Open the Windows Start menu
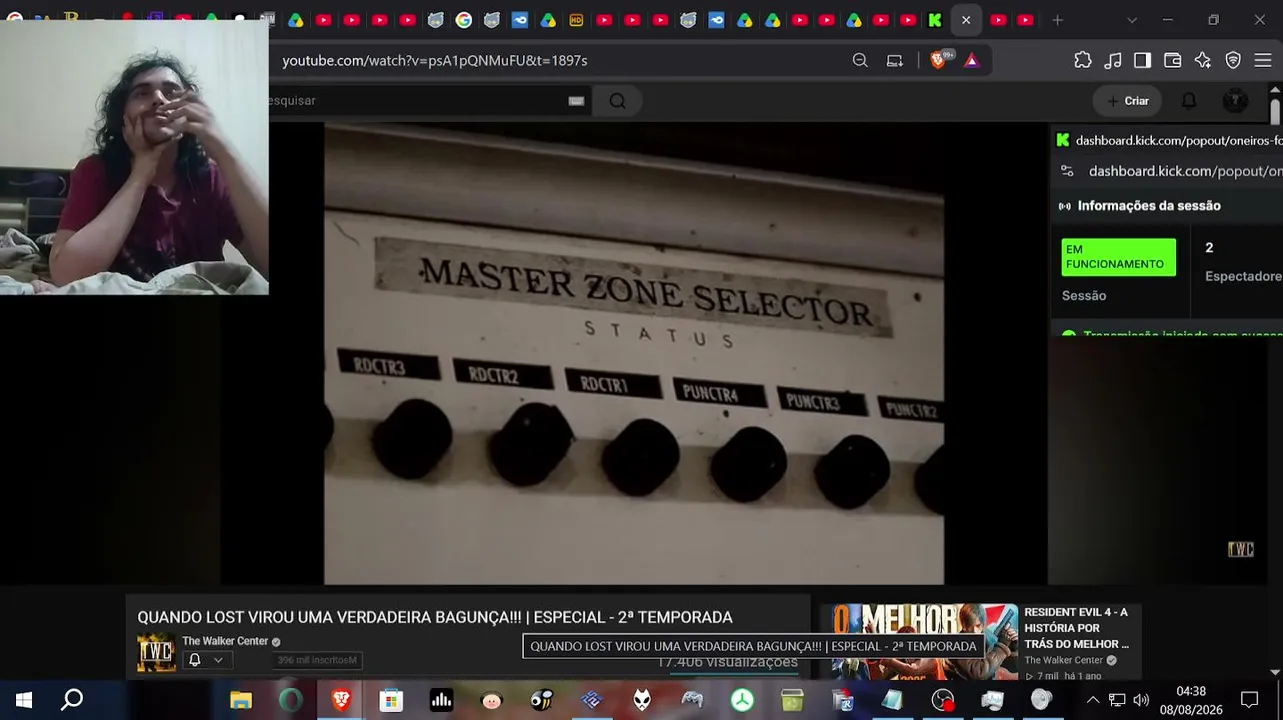 click(x=24, y=700)
